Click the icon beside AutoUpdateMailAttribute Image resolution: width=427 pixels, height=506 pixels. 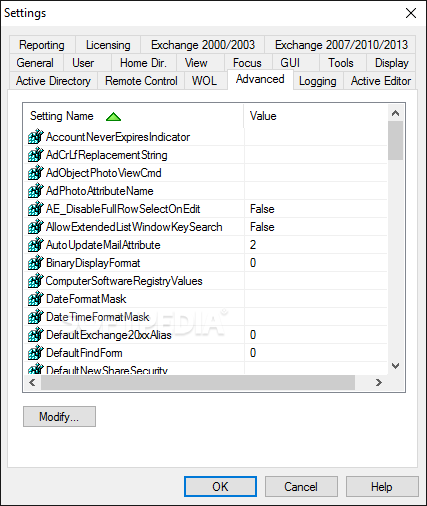point(35,245)
